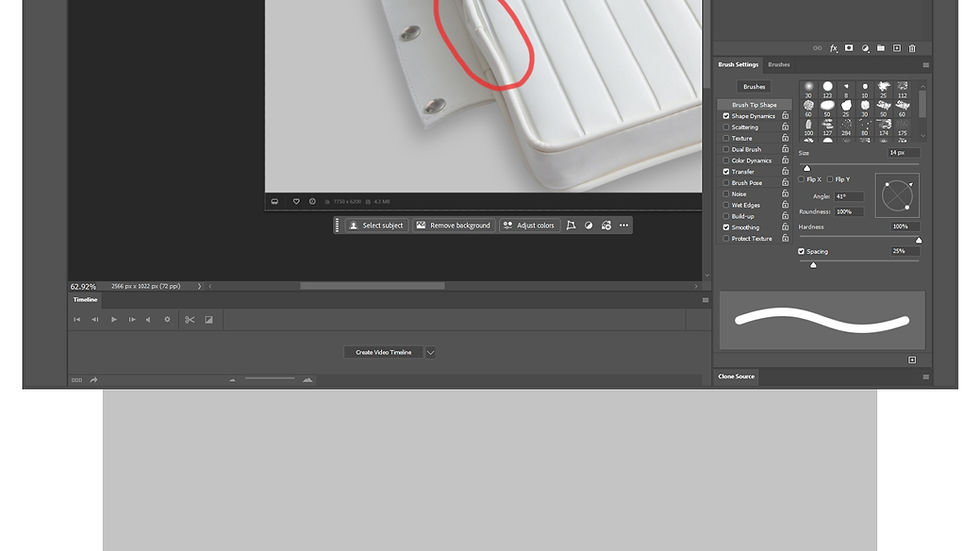Add a layer mask via the mask icon
The image size is (980, 551).
(849, 48)
